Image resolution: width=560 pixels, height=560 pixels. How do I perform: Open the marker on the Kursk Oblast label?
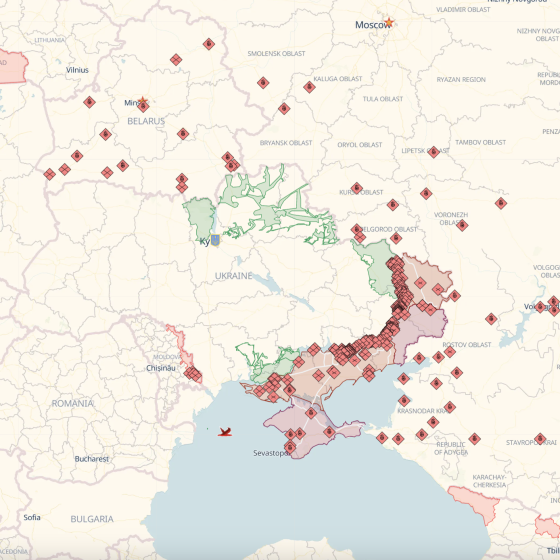pyautogui.click(x=356, y=188)
